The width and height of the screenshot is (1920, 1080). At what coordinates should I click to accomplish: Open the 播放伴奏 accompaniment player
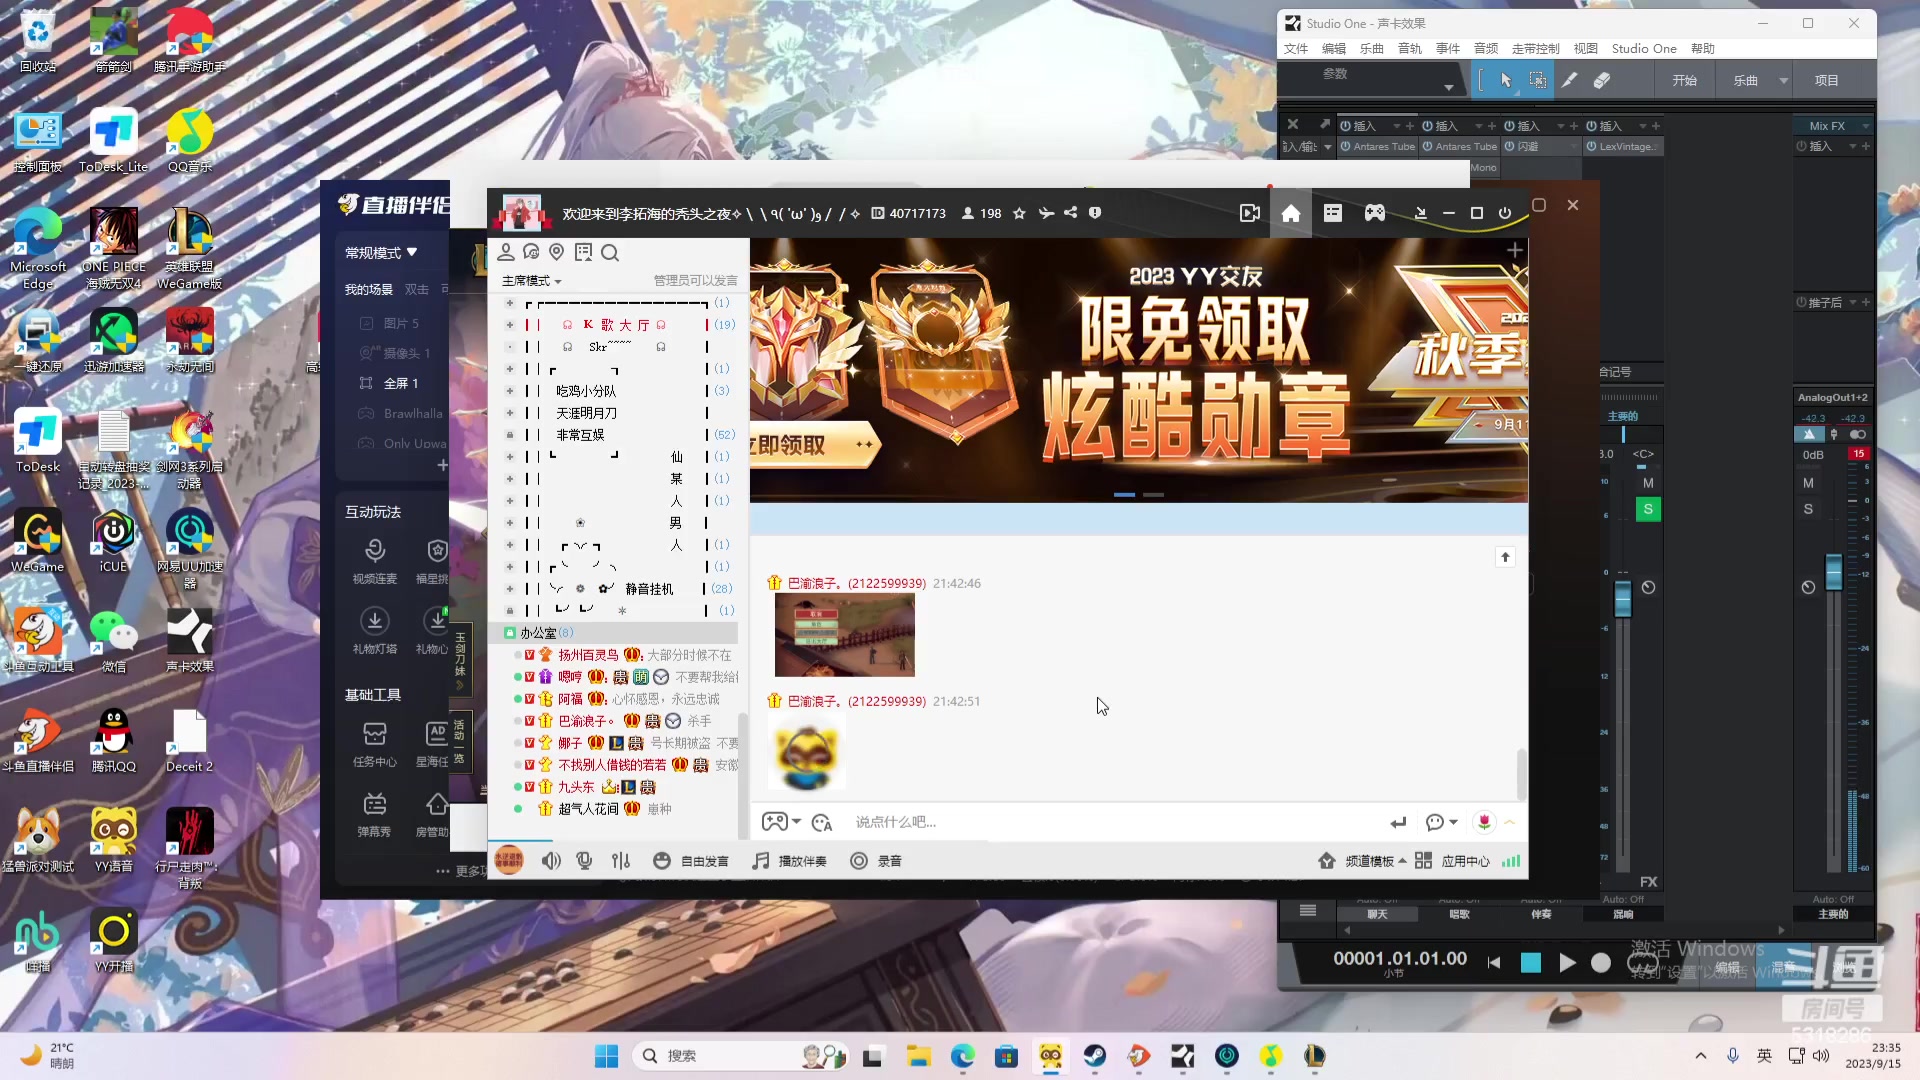(x=790, y=861)
